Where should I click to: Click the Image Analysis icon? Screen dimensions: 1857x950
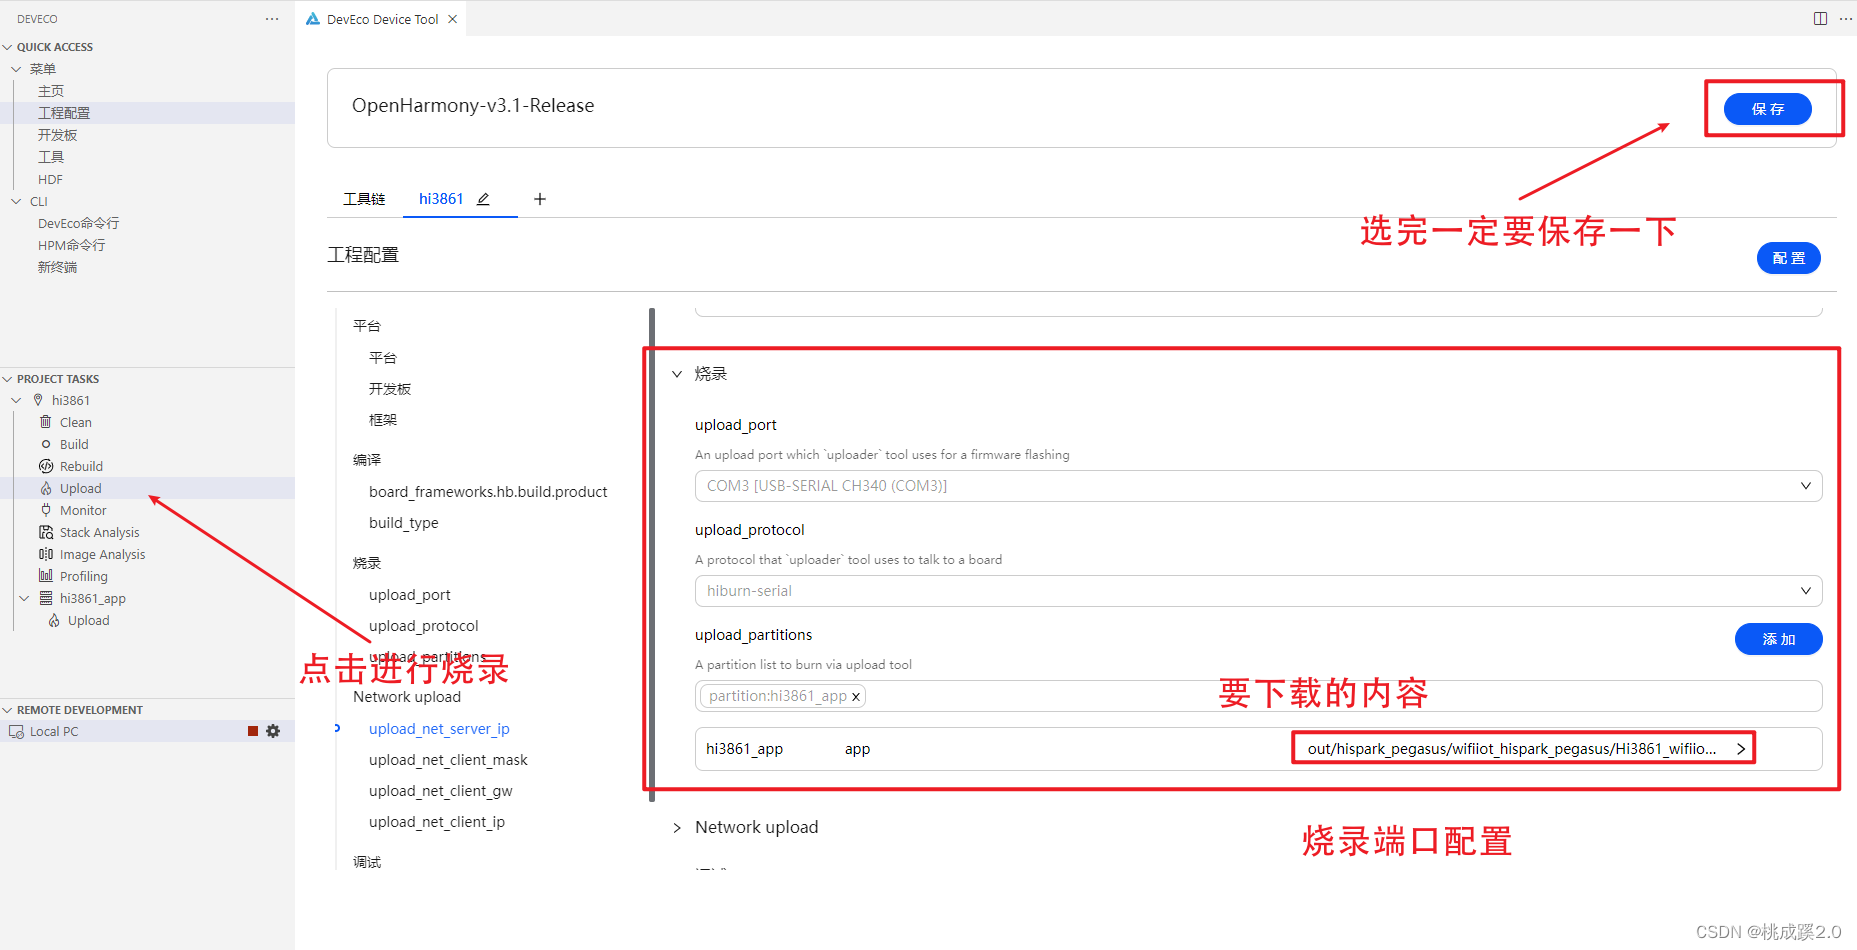tap(46, 554)
